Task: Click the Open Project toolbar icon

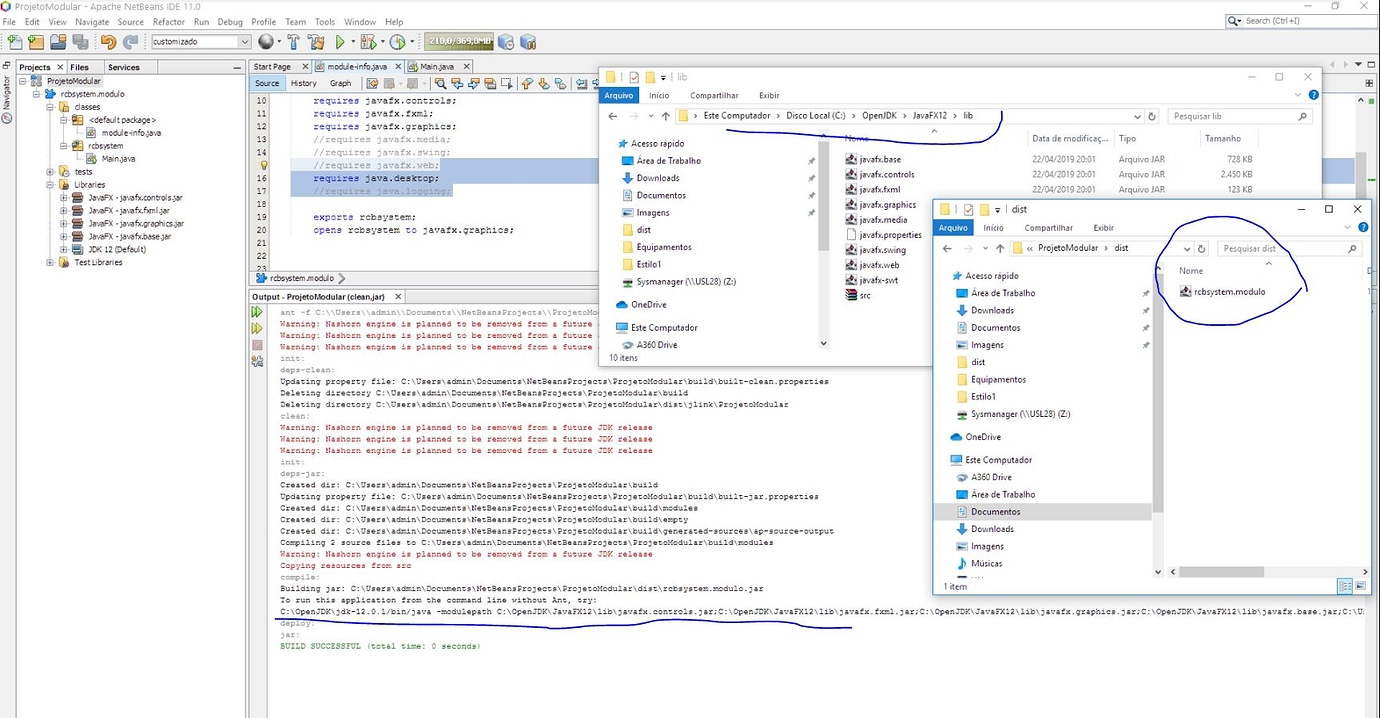Action: [x=58, y=42]
